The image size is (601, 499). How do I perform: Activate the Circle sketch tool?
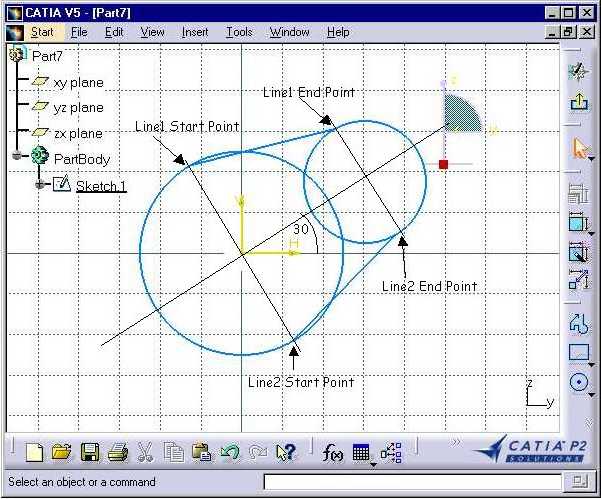click(578, 382)
